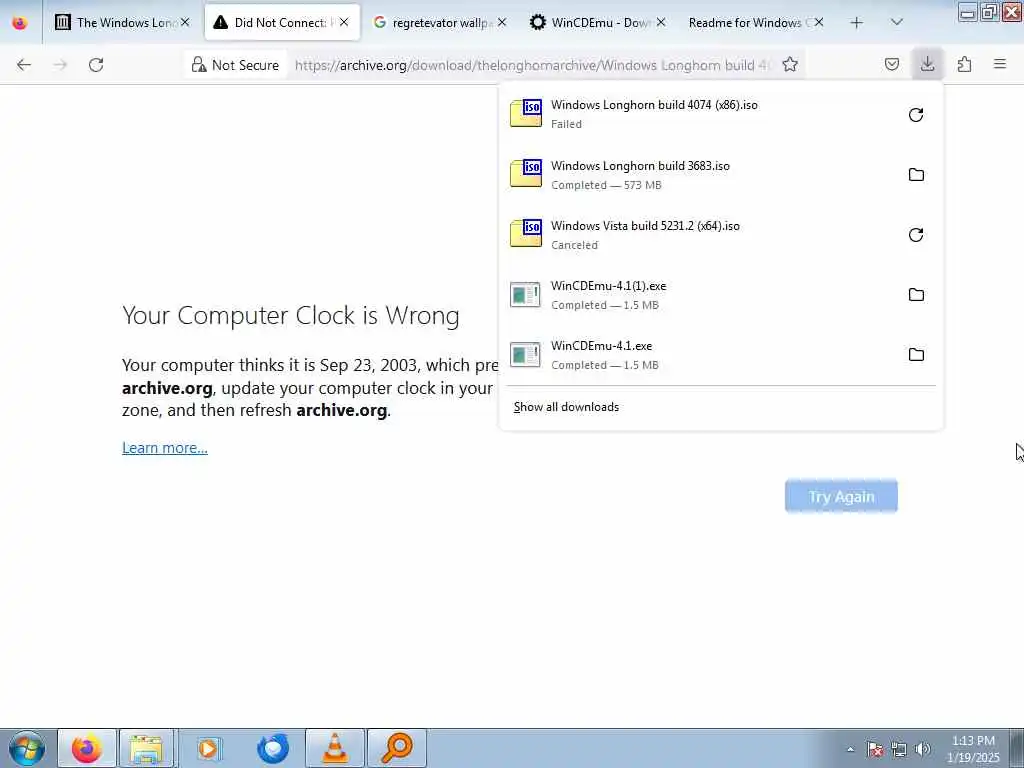Select the Did Not Connect tab
The height and width of the screenshot is (768, 1024).
coord(281,23)
